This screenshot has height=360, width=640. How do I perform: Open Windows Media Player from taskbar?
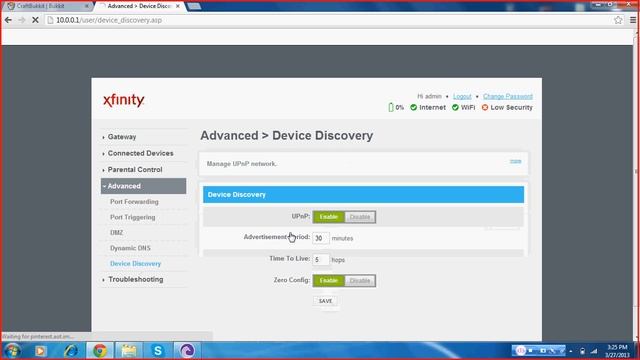[40, 351]
